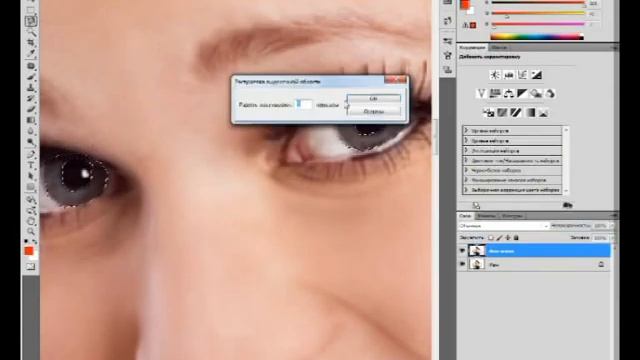Select the Gradient tool
The height and width of the screenshot is (360, 640).
click(x=31, y=120)
